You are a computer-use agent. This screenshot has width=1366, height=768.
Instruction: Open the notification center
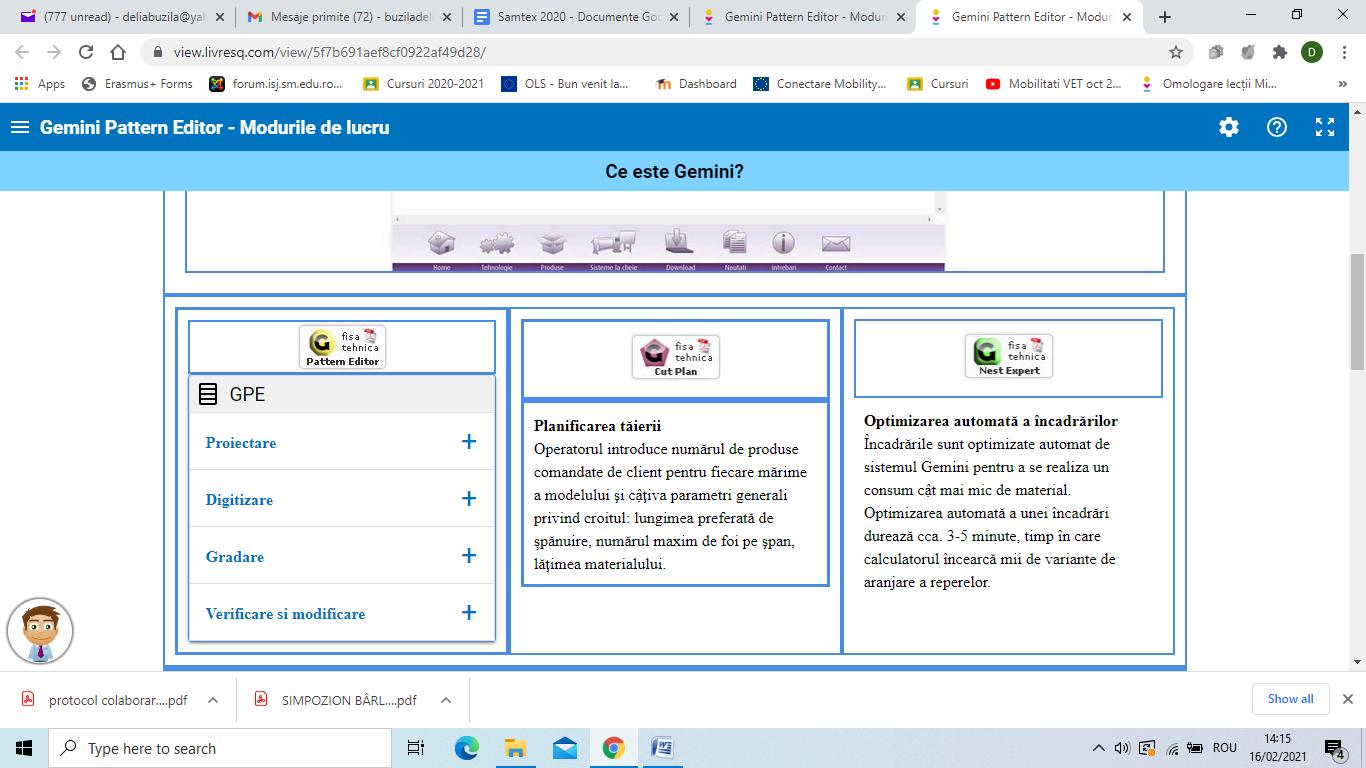tap(1336, 749)
